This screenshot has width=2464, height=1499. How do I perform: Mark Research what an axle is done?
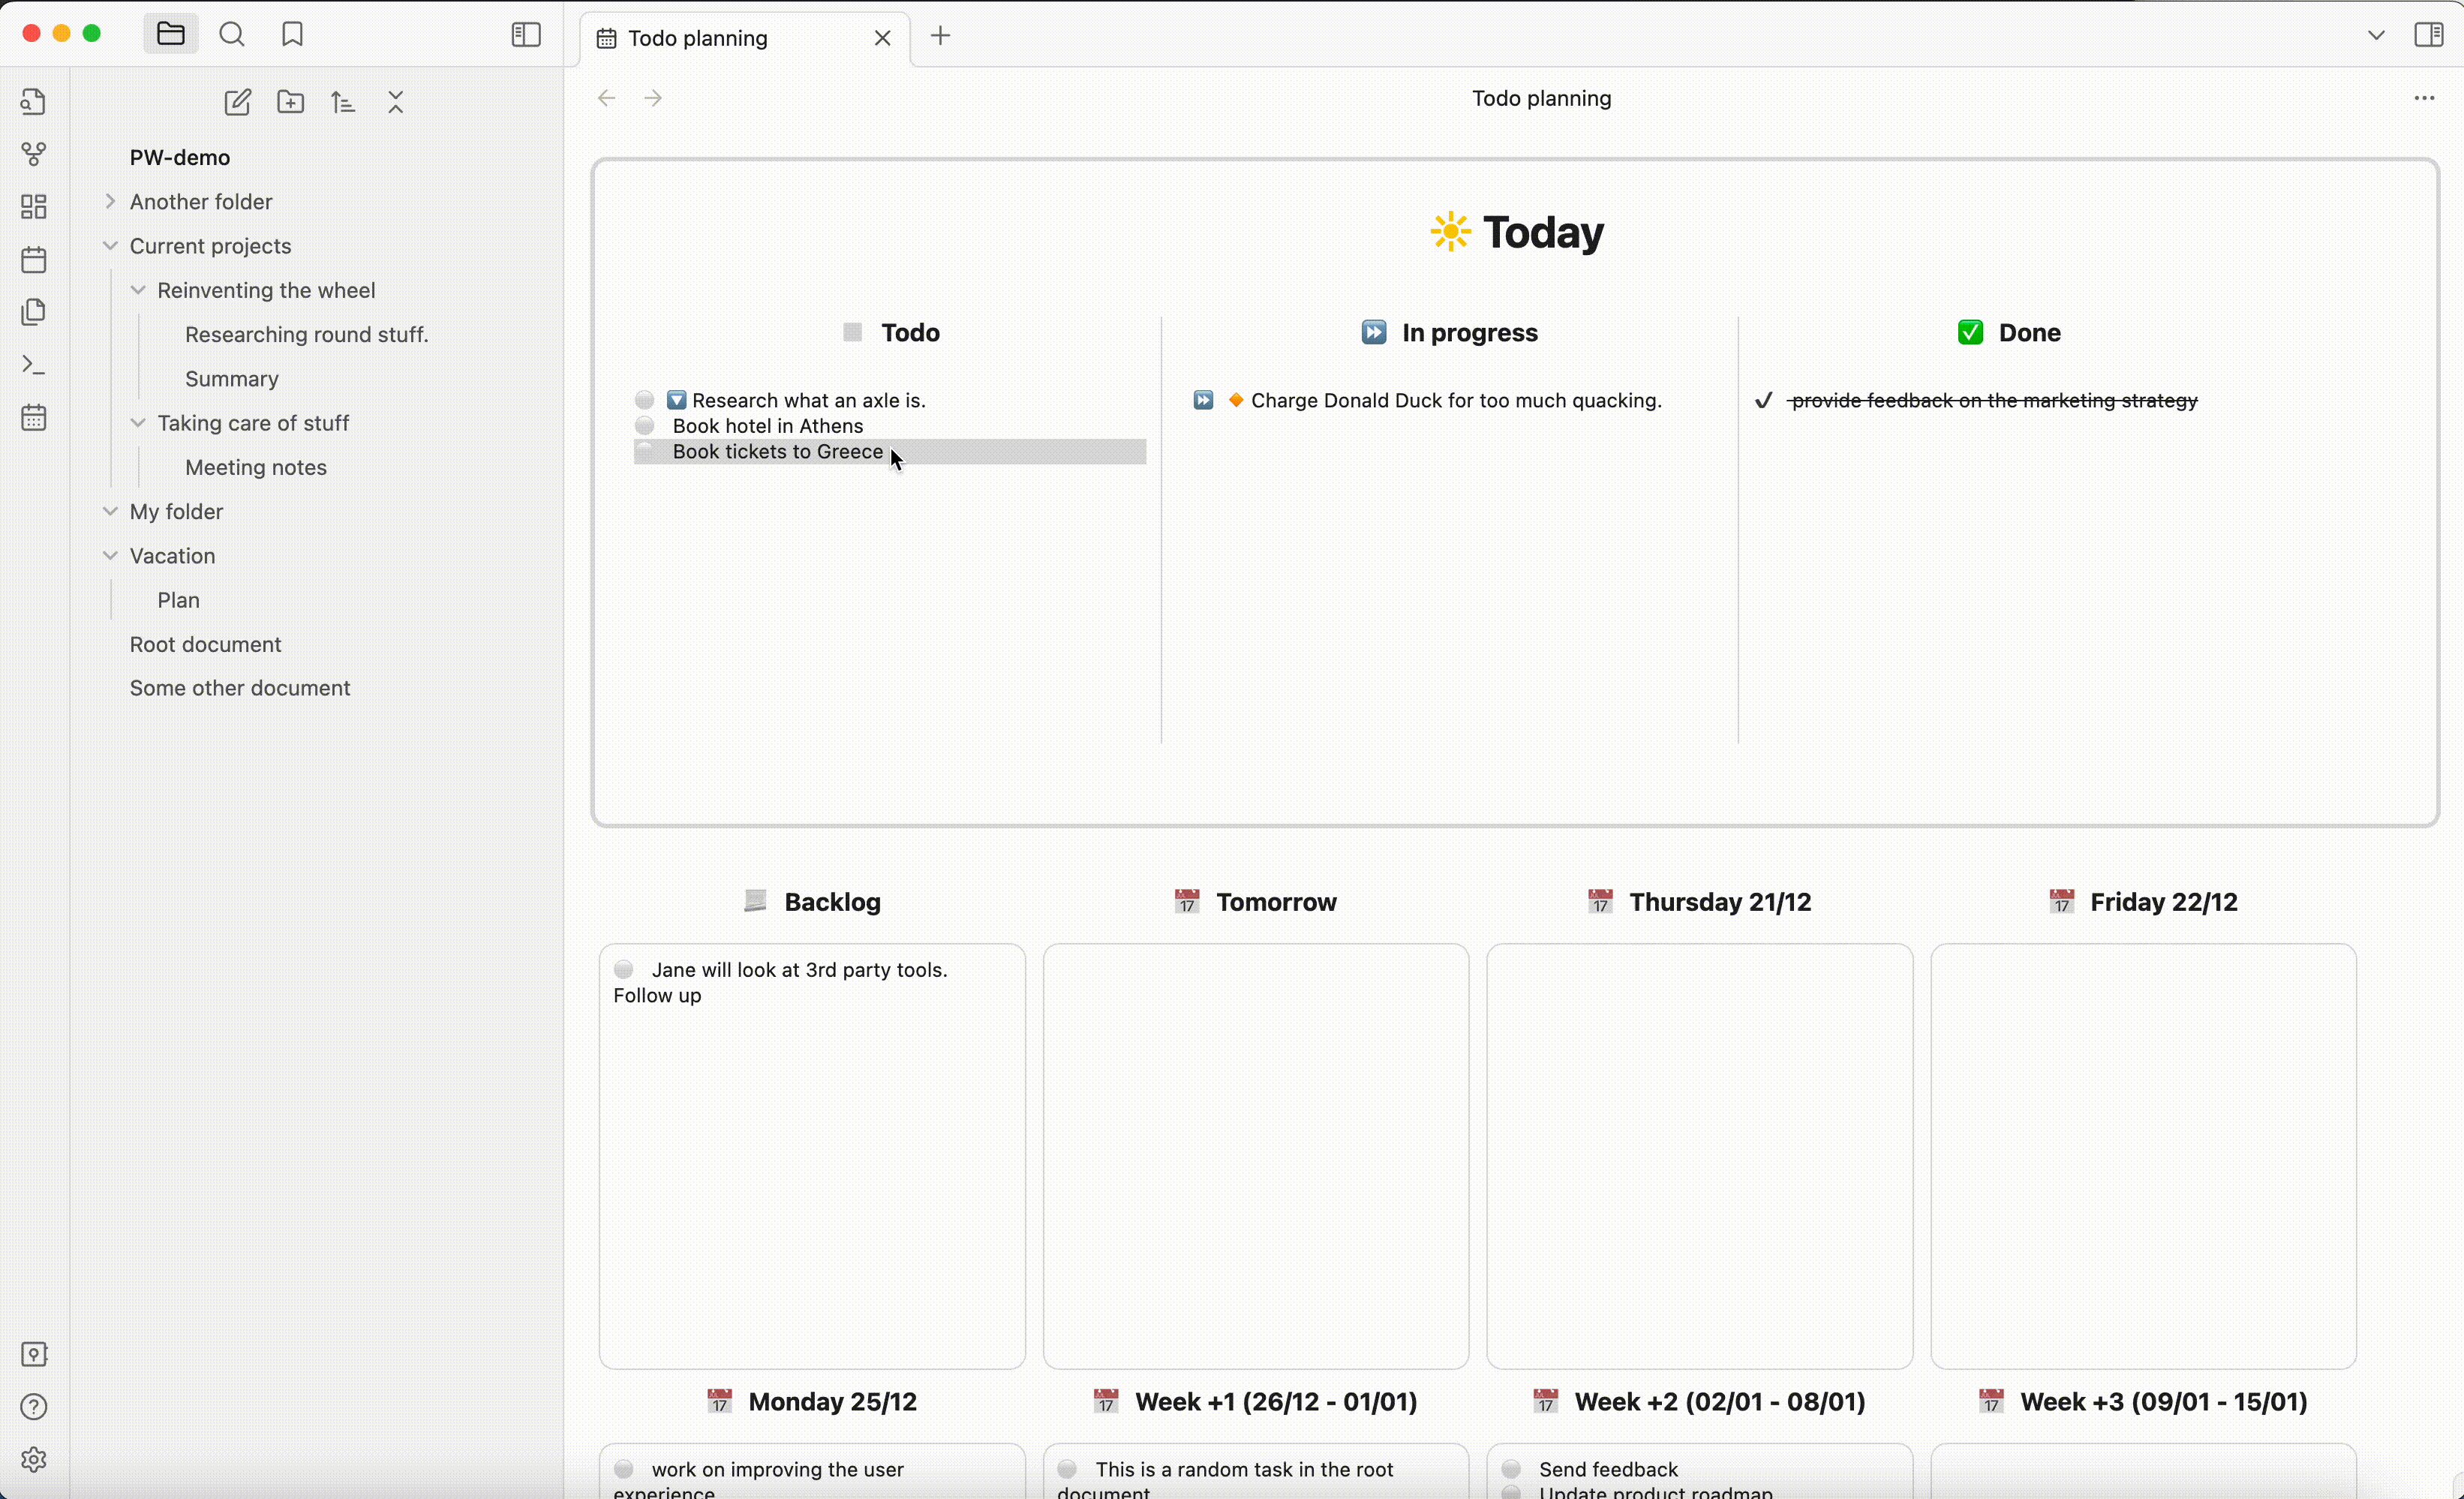(645, 400)
